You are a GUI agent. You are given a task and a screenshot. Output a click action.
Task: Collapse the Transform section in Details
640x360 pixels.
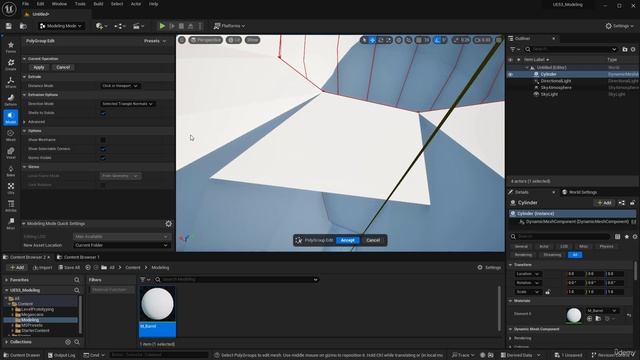pyautogui.click(x=511, y=265)
